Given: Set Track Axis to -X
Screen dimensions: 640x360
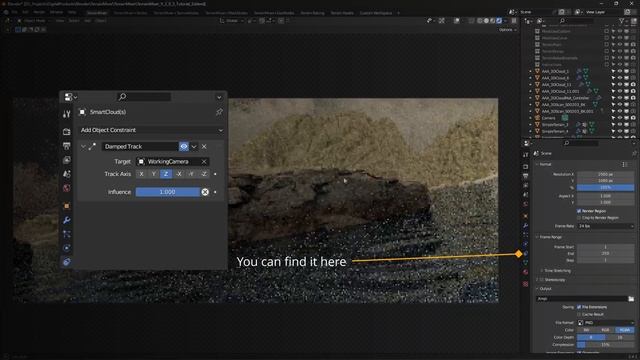Looking at the screenshot, I should 178,174.
